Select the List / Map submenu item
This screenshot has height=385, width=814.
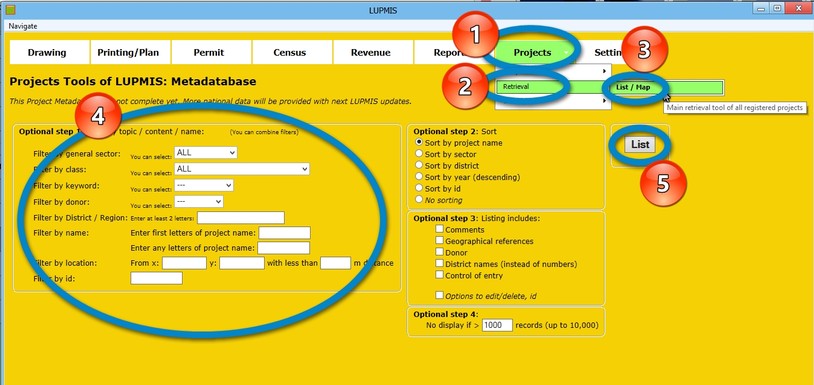tap(667, 88)
